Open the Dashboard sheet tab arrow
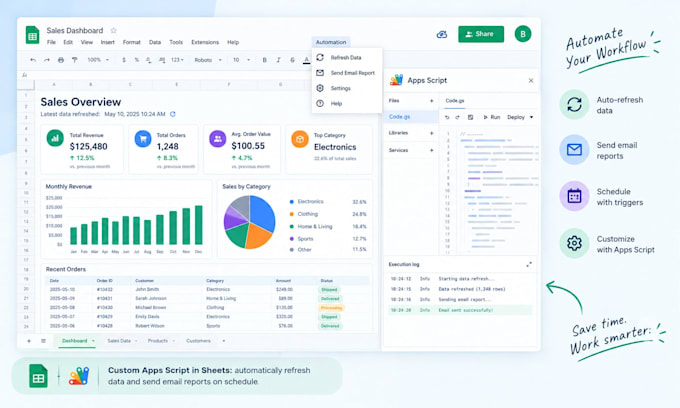 click(x=93, y=341)
